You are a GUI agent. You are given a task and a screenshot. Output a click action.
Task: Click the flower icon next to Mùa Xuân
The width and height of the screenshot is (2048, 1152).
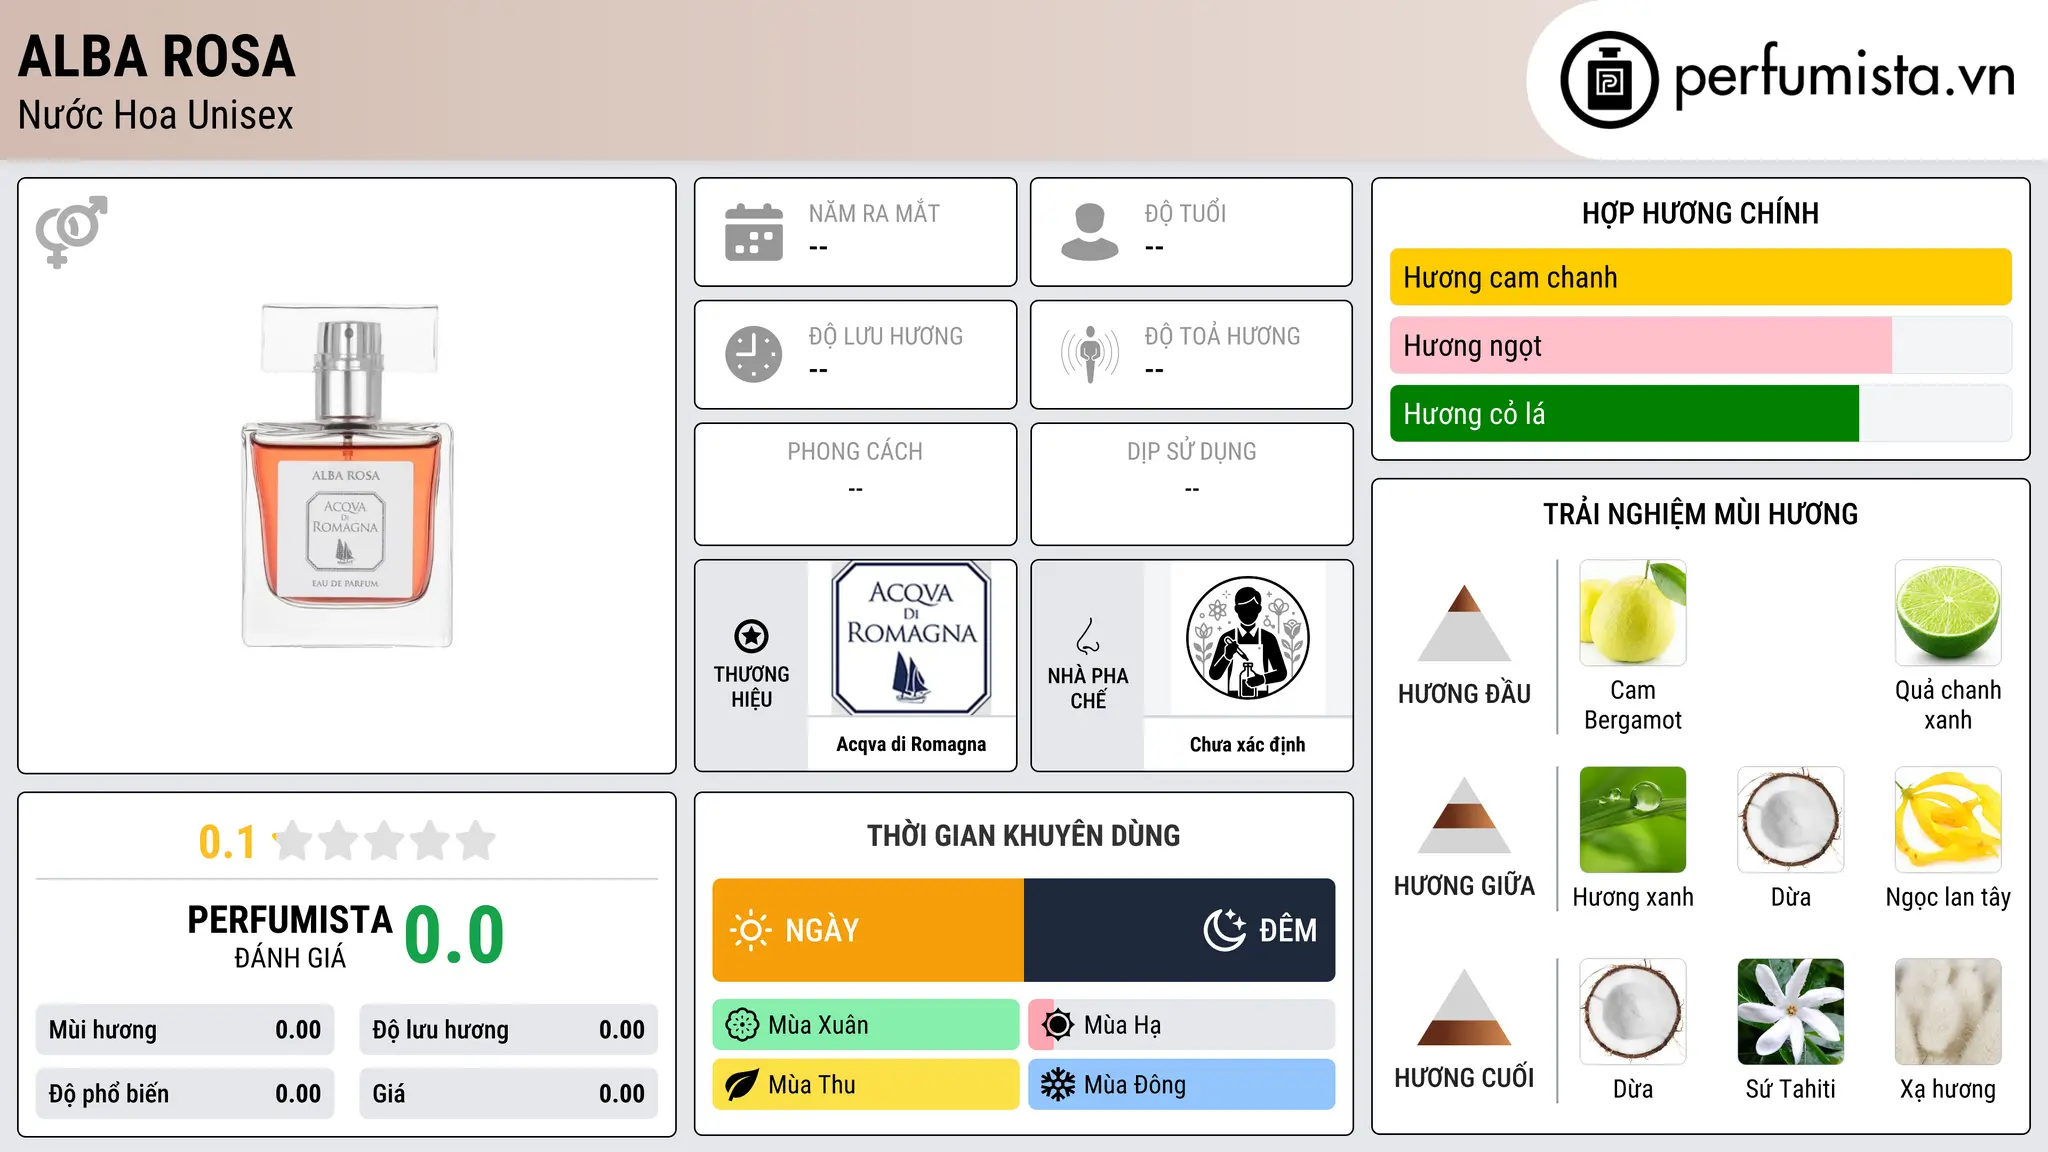pos(742,1025)
